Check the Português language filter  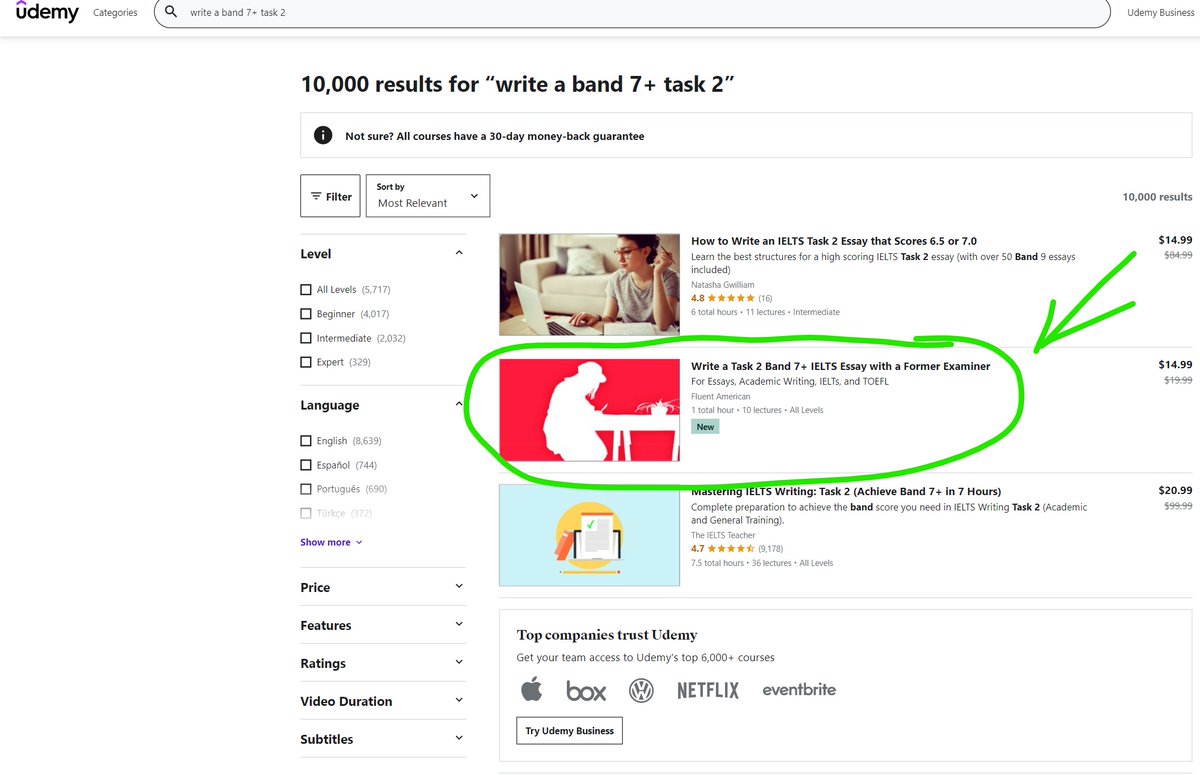pos(306,489)
